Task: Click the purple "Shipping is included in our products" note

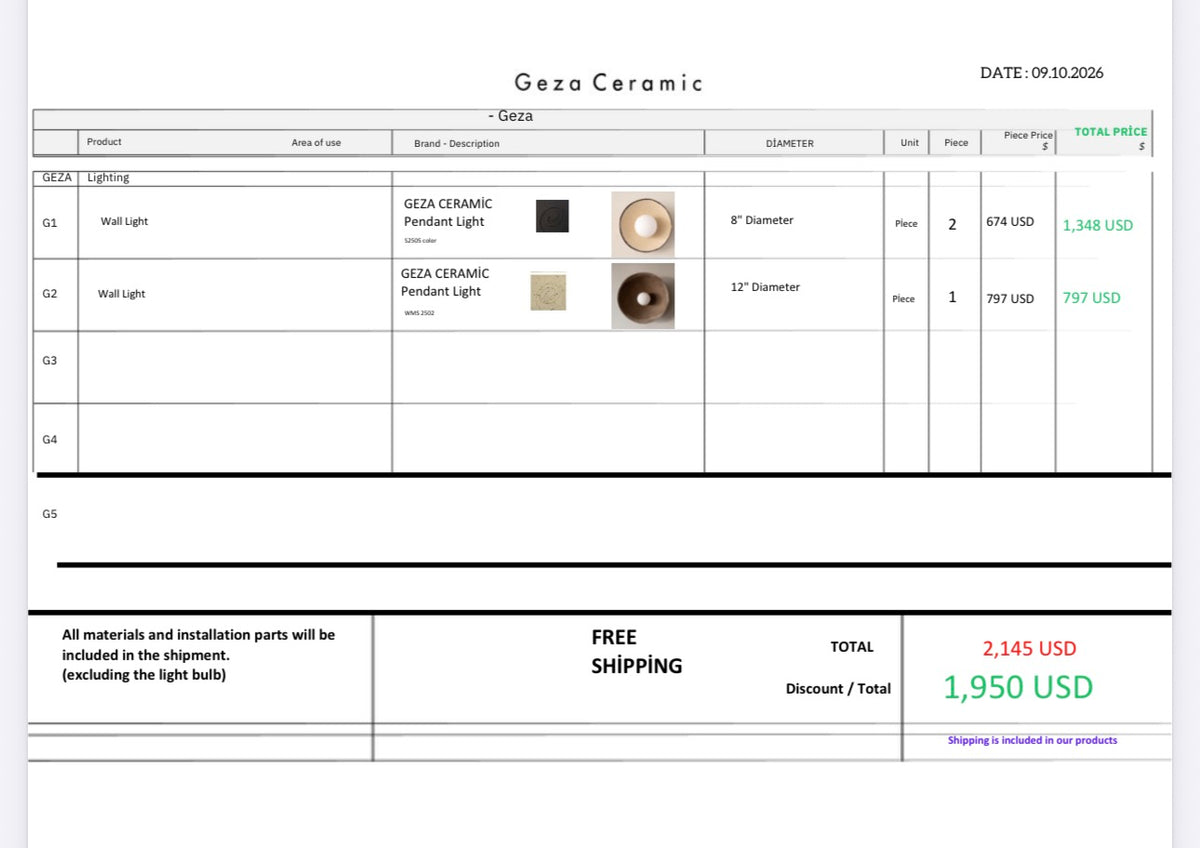Action: [x=1033, y=741]
